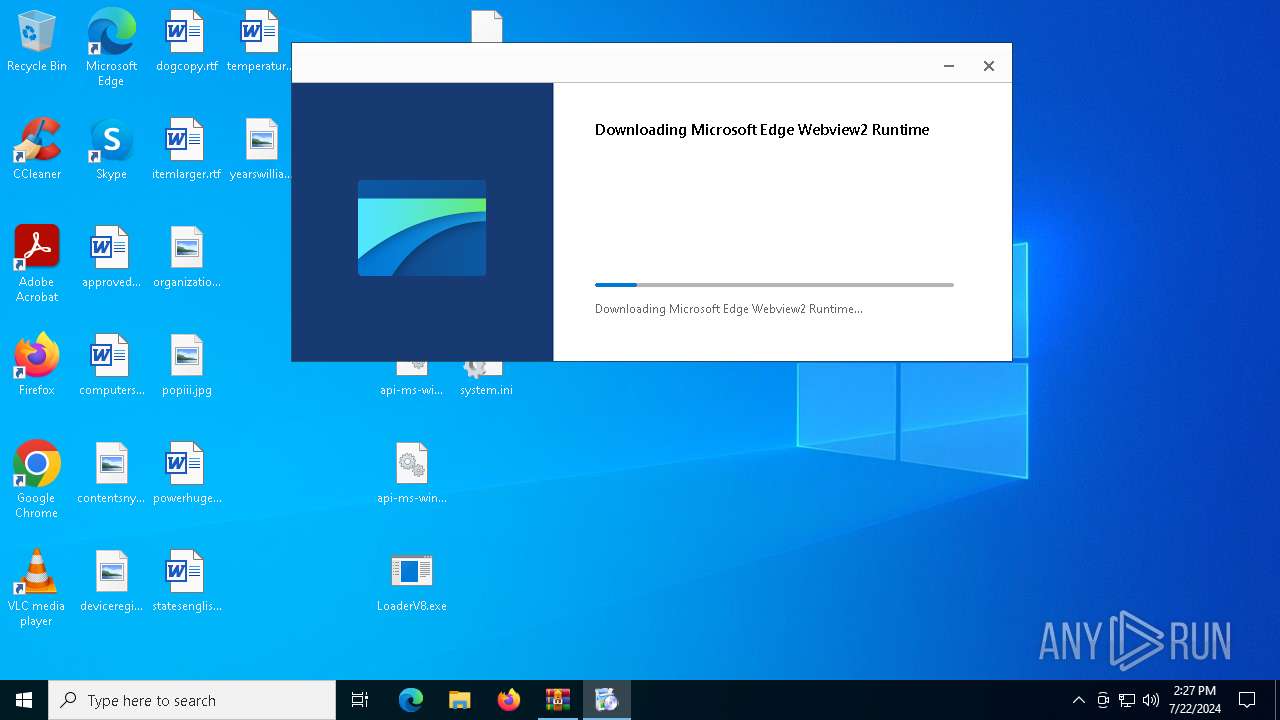
Task: Select the computers... Word document
Action: pyautogui.click(x=111, y=366)
